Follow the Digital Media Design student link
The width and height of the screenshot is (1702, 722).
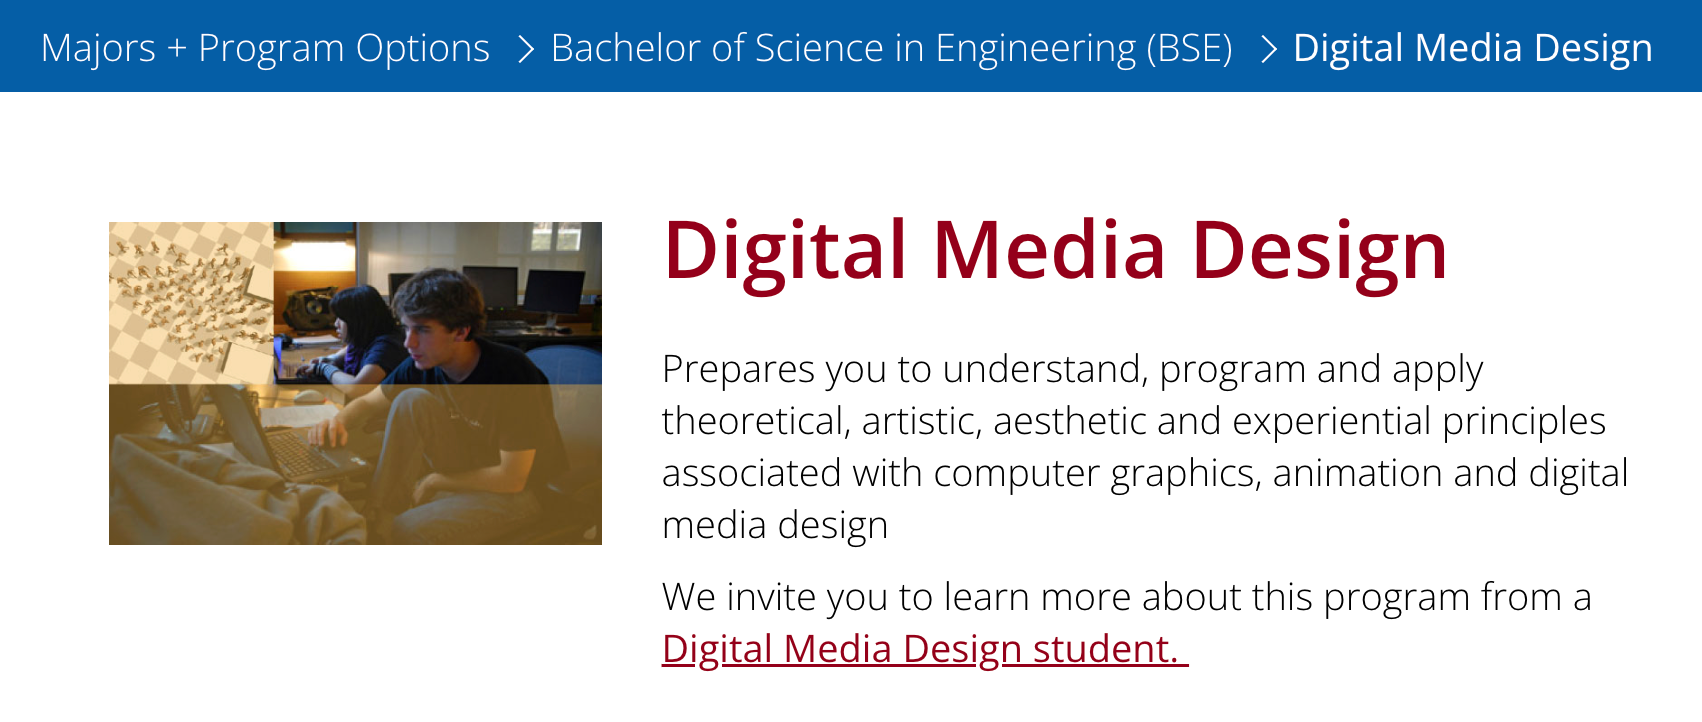pos(924,649)
